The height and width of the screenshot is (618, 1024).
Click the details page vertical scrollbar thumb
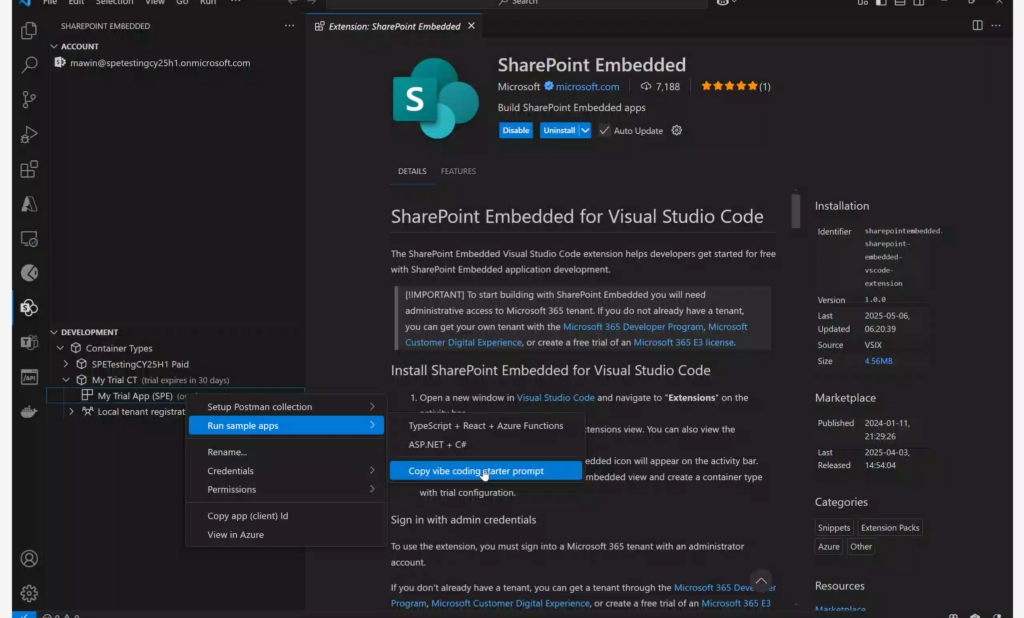[795, 211]
